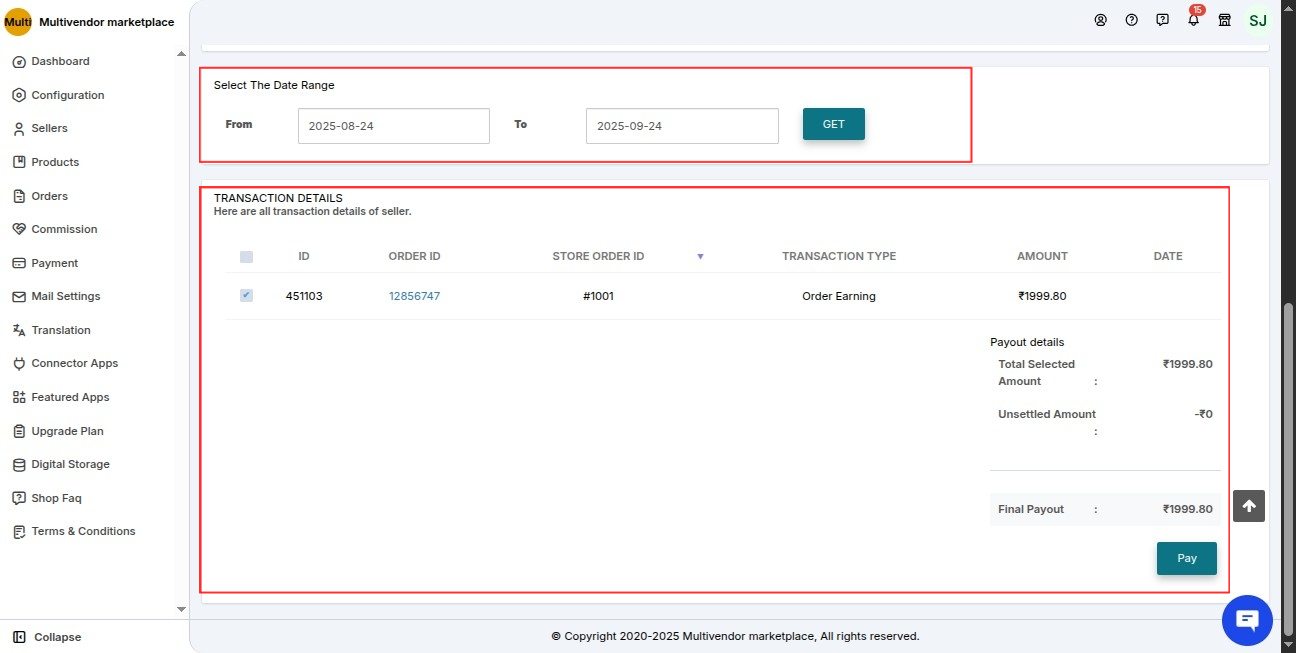Click the user profile icon in header
Viewport: 1296px width, 653px height.
(x=1100, y=20)
